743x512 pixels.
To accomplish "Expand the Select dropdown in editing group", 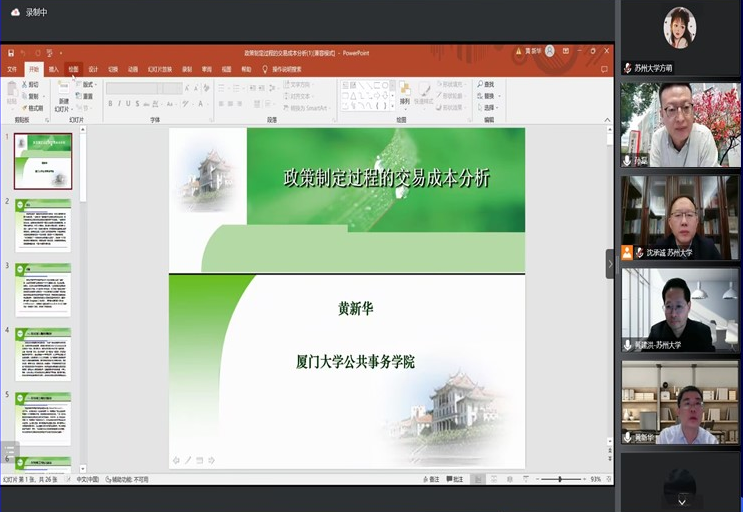I will coord(489,107).
